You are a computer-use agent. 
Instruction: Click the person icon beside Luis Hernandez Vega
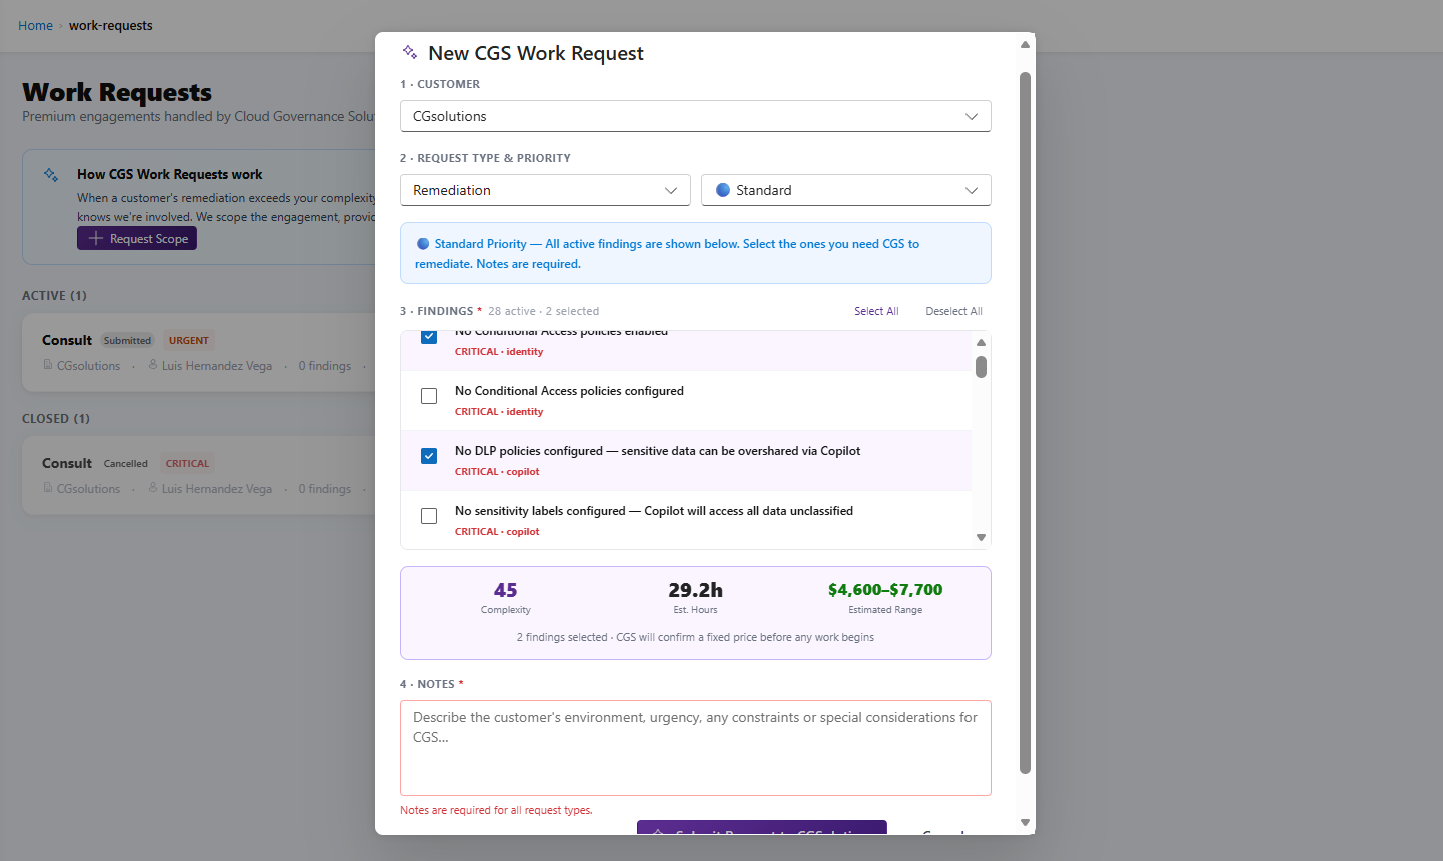pyautogui.click(x=150, y=365)
